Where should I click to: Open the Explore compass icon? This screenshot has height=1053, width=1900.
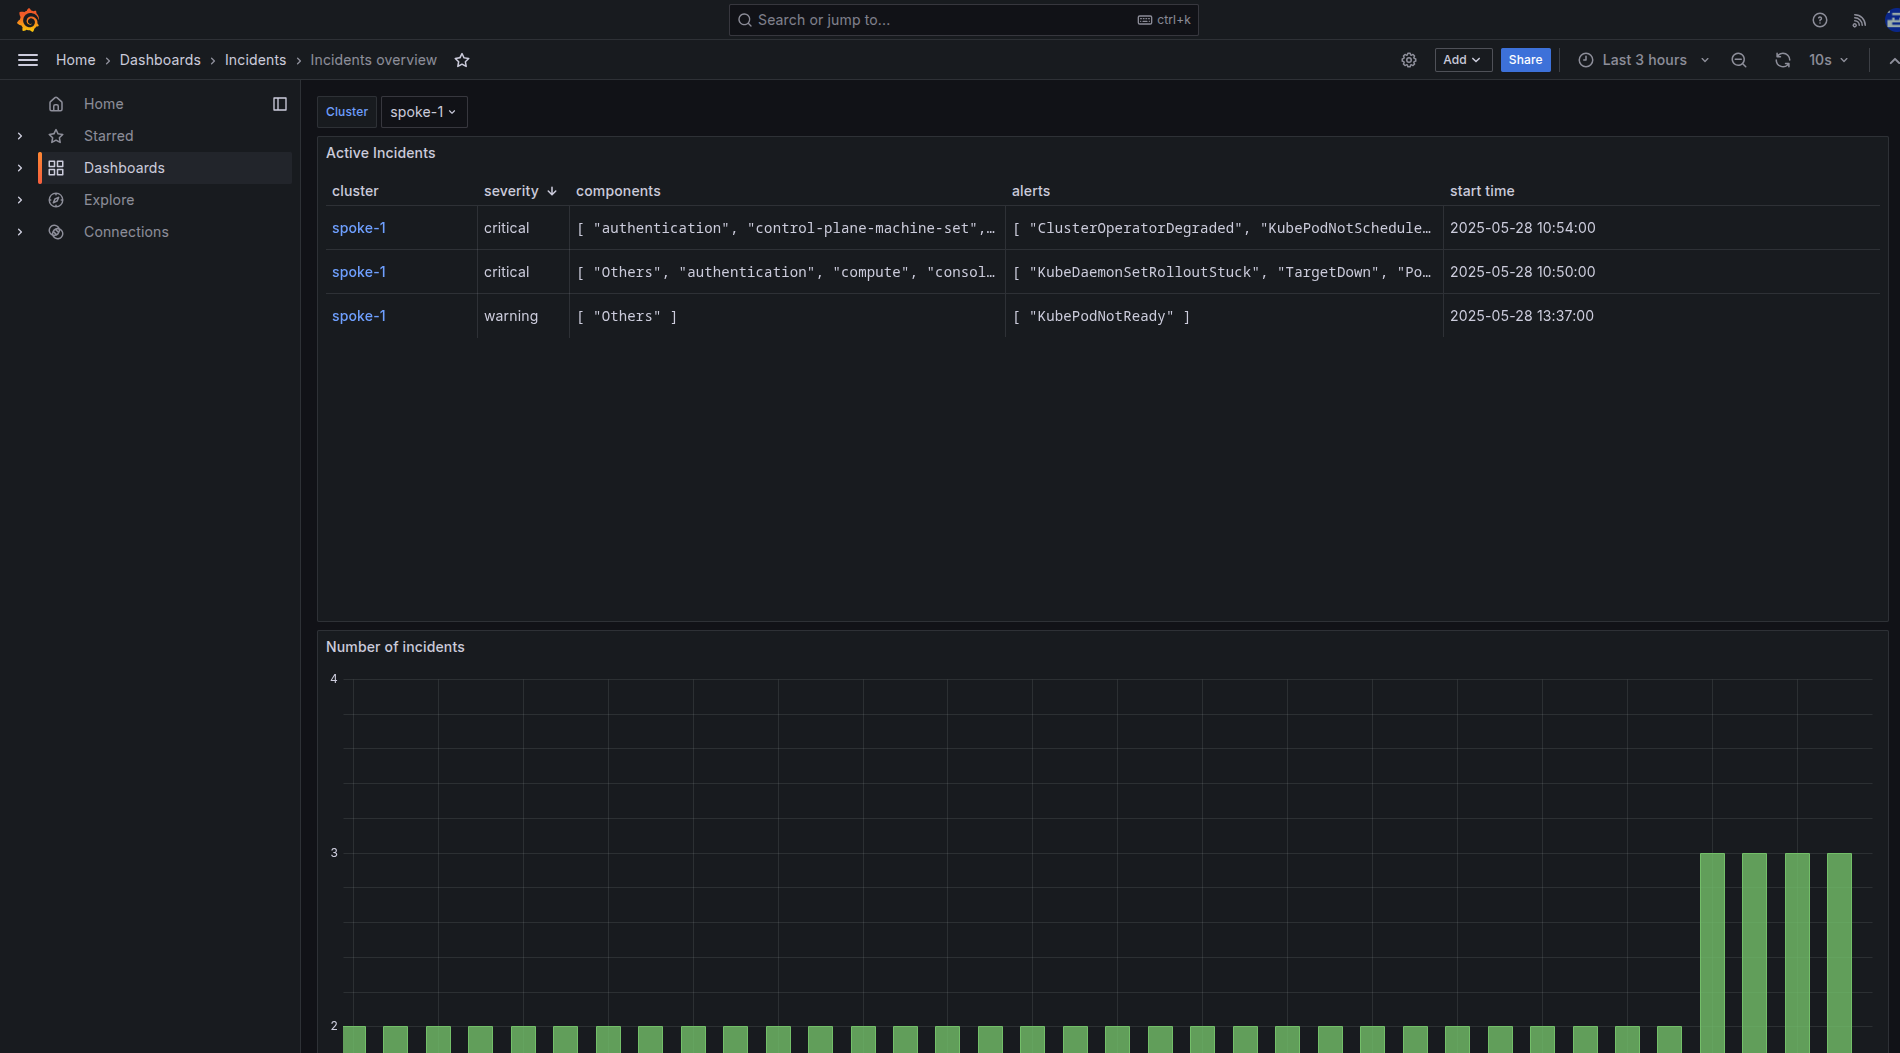56,200
